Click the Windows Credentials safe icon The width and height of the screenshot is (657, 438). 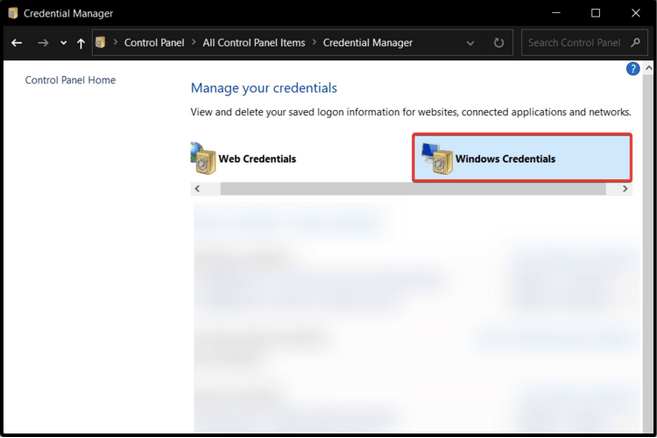pyautogui.click(x=437, y=159)
